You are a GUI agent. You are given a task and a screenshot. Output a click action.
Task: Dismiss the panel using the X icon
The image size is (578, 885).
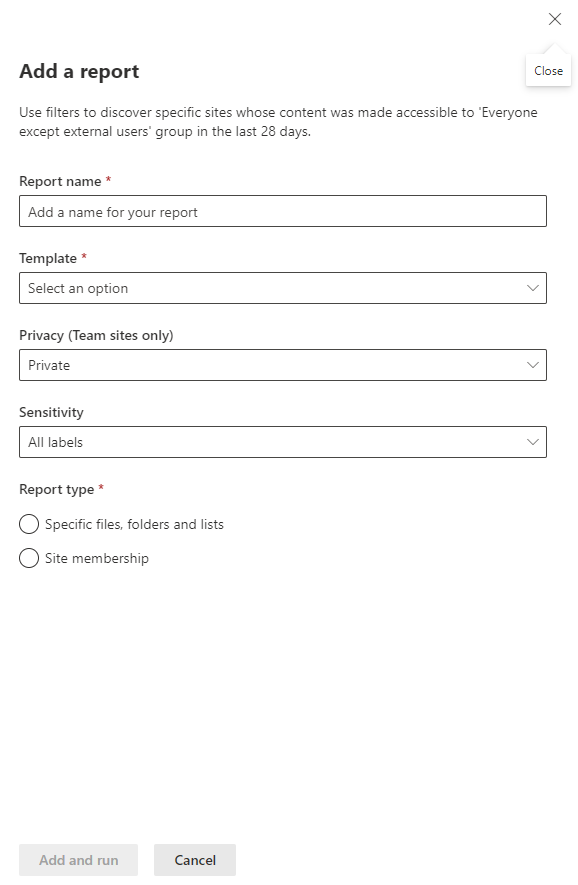tap(555, 19)
